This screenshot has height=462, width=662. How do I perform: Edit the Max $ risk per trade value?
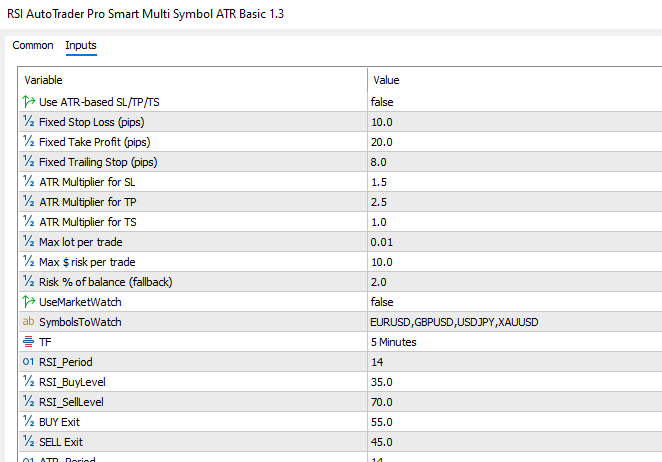pos(381,262)
